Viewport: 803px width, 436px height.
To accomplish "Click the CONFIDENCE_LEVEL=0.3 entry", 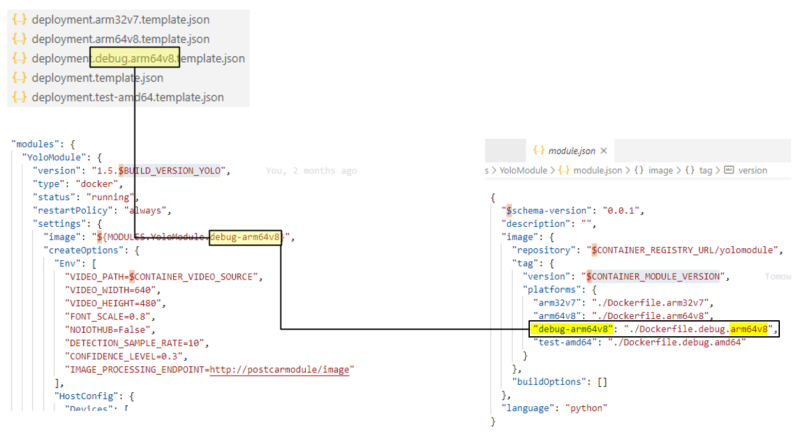I will [125, 357].
